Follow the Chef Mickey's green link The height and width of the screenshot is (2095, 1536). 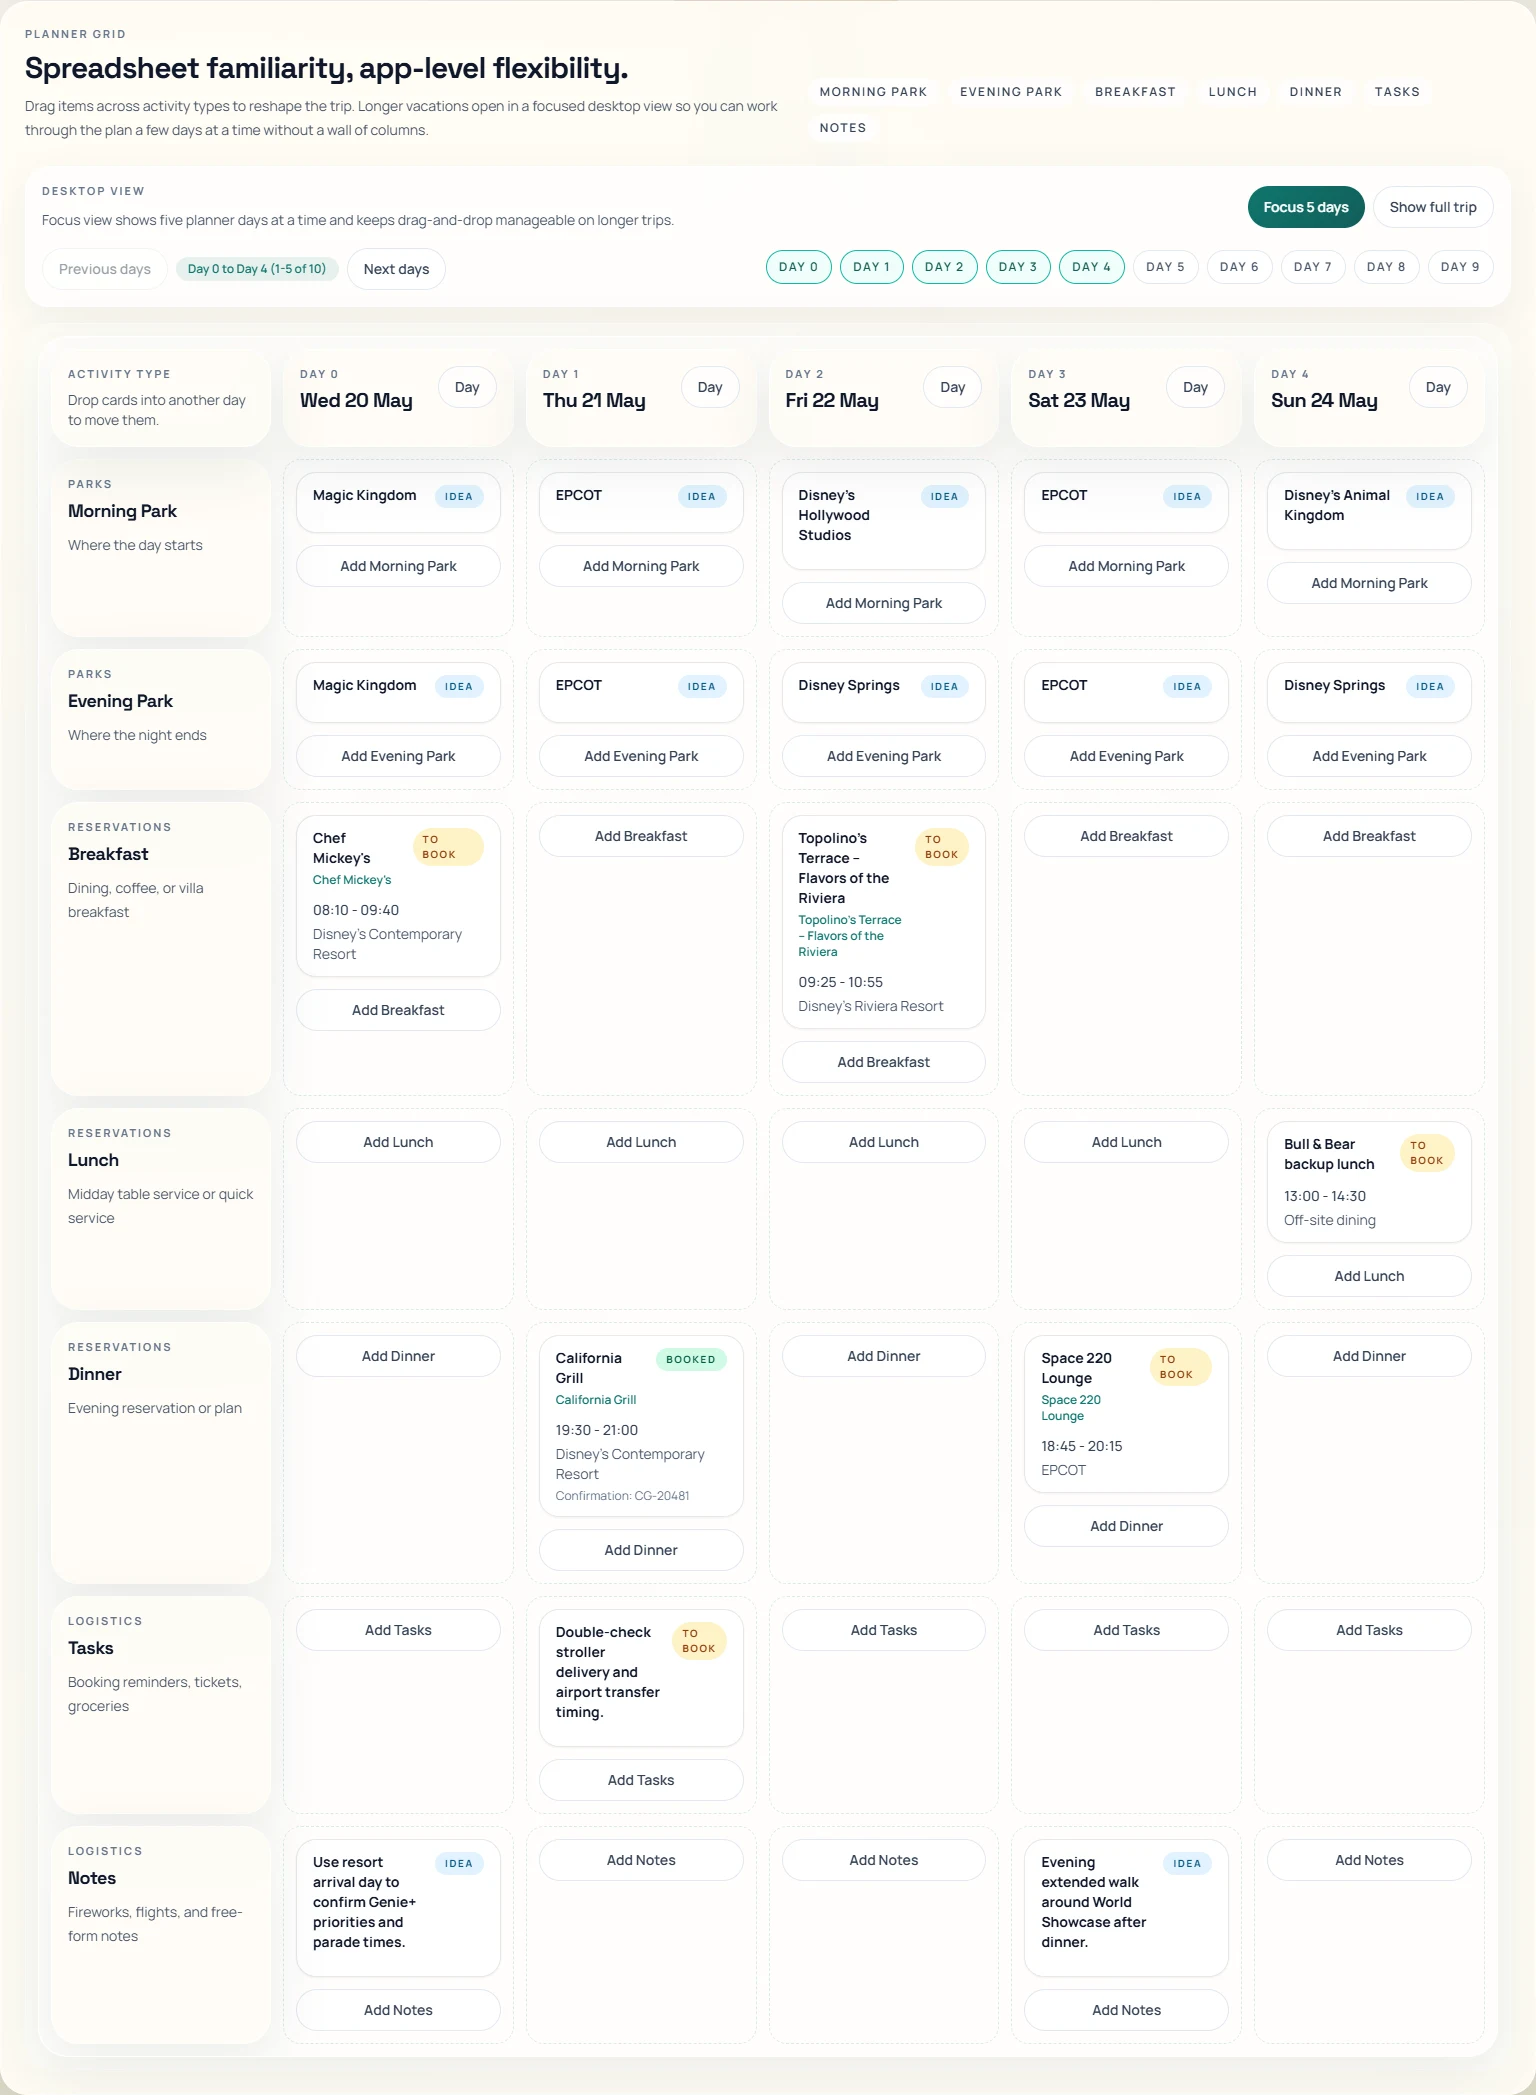[352, 880]
